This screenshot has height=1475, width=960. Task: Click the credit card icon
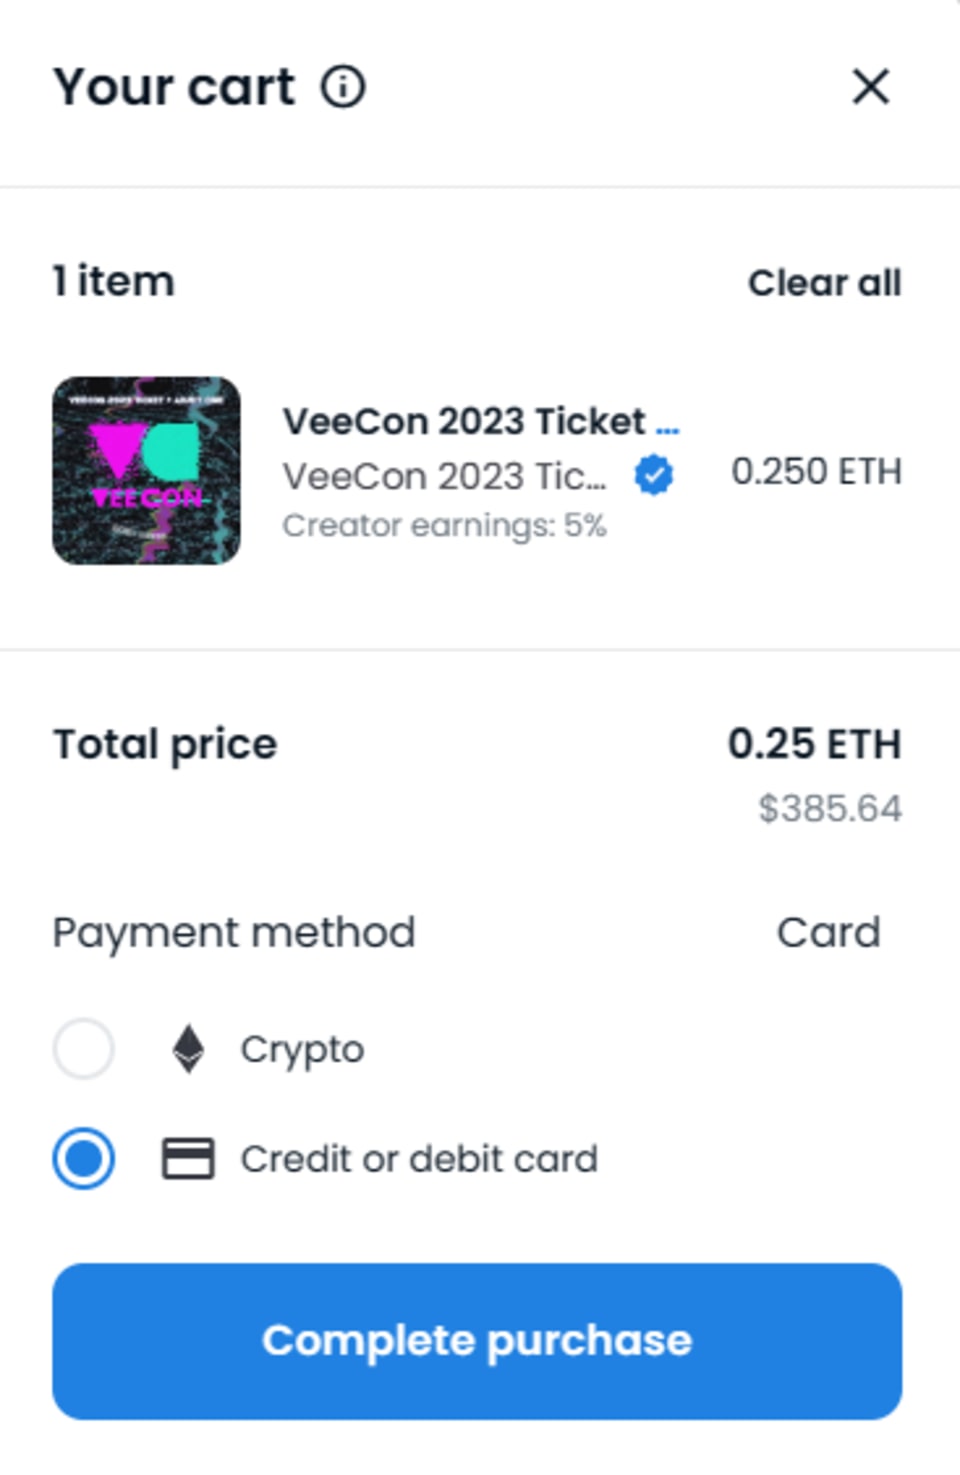(x=188, y=1159)
